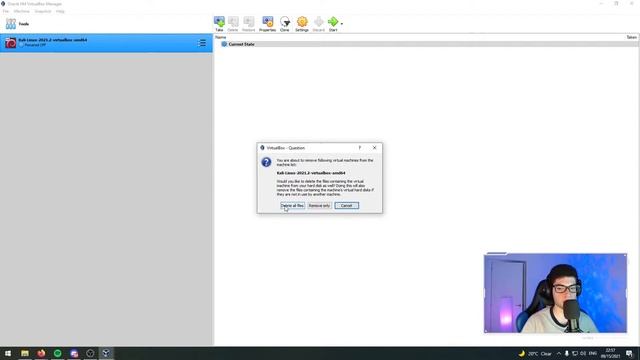Click the Taken column header

coord(631,37)
